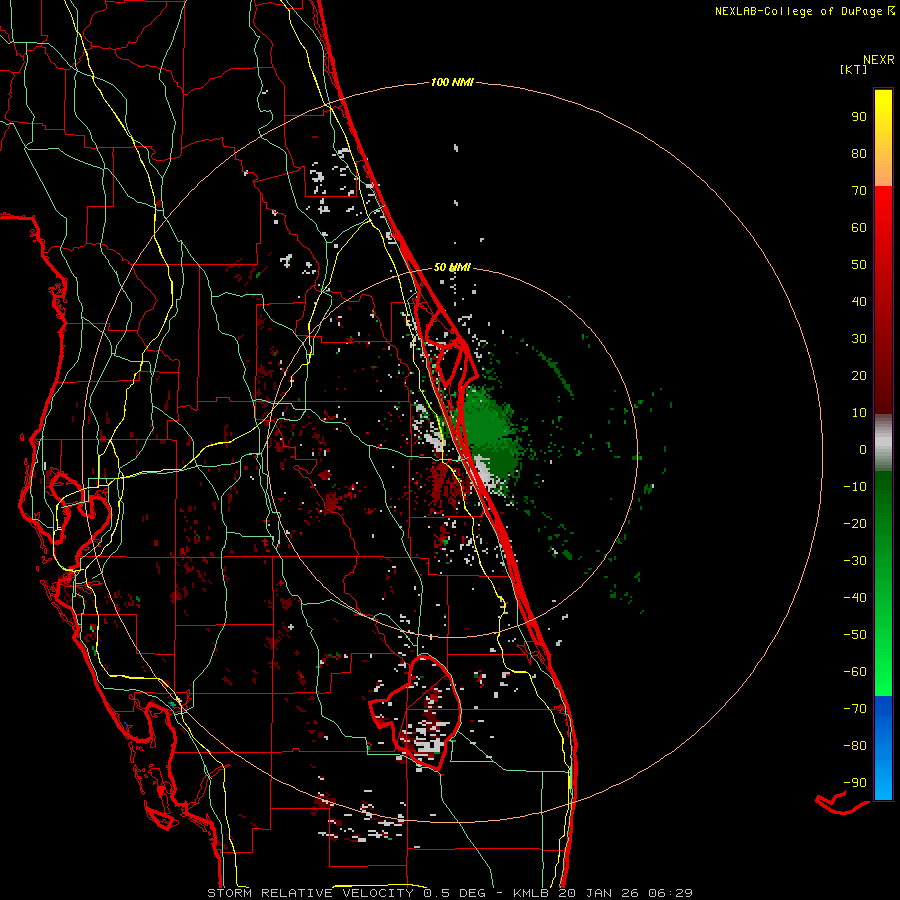Click the STORM RELATIVE VELOCITY product title
The image size is (900, 900).
310,893
